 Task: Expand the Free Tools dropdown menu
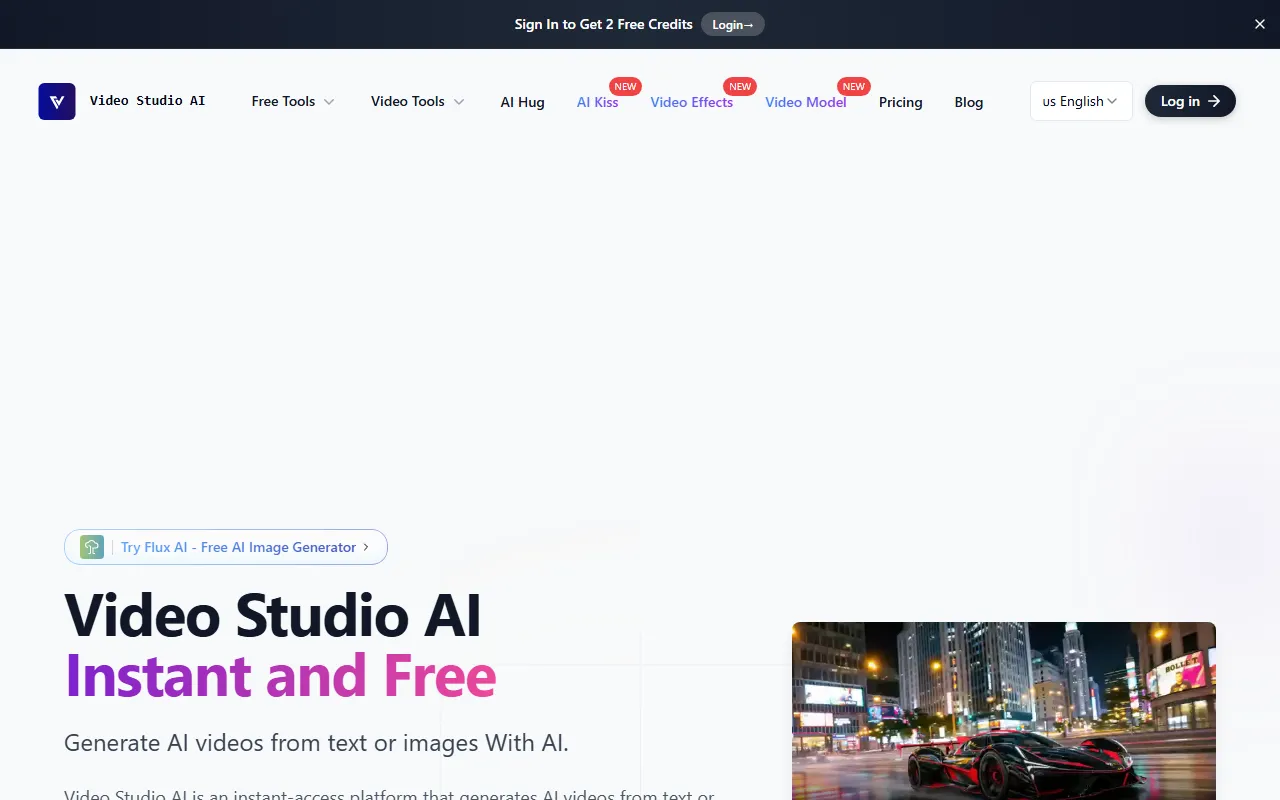point(292,101)
